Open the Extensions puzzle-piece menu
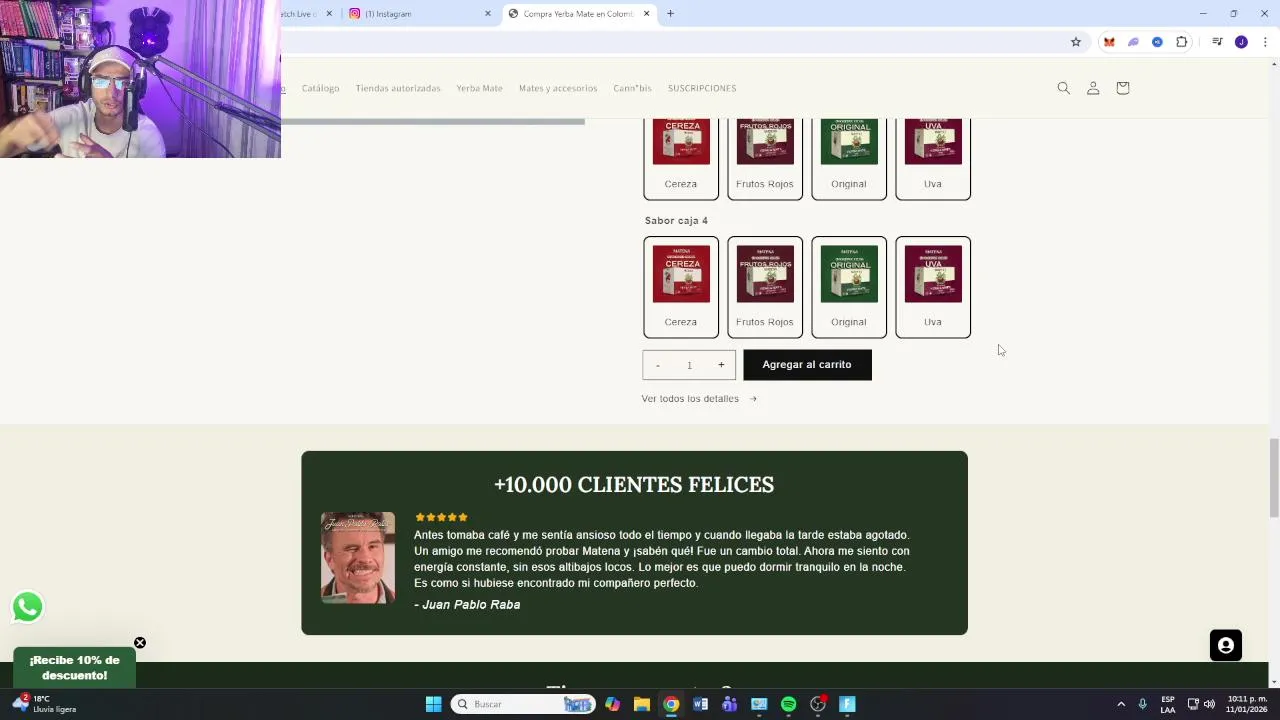Image resolution: width=1280 pixels, height=720 pixels. 1182,42
